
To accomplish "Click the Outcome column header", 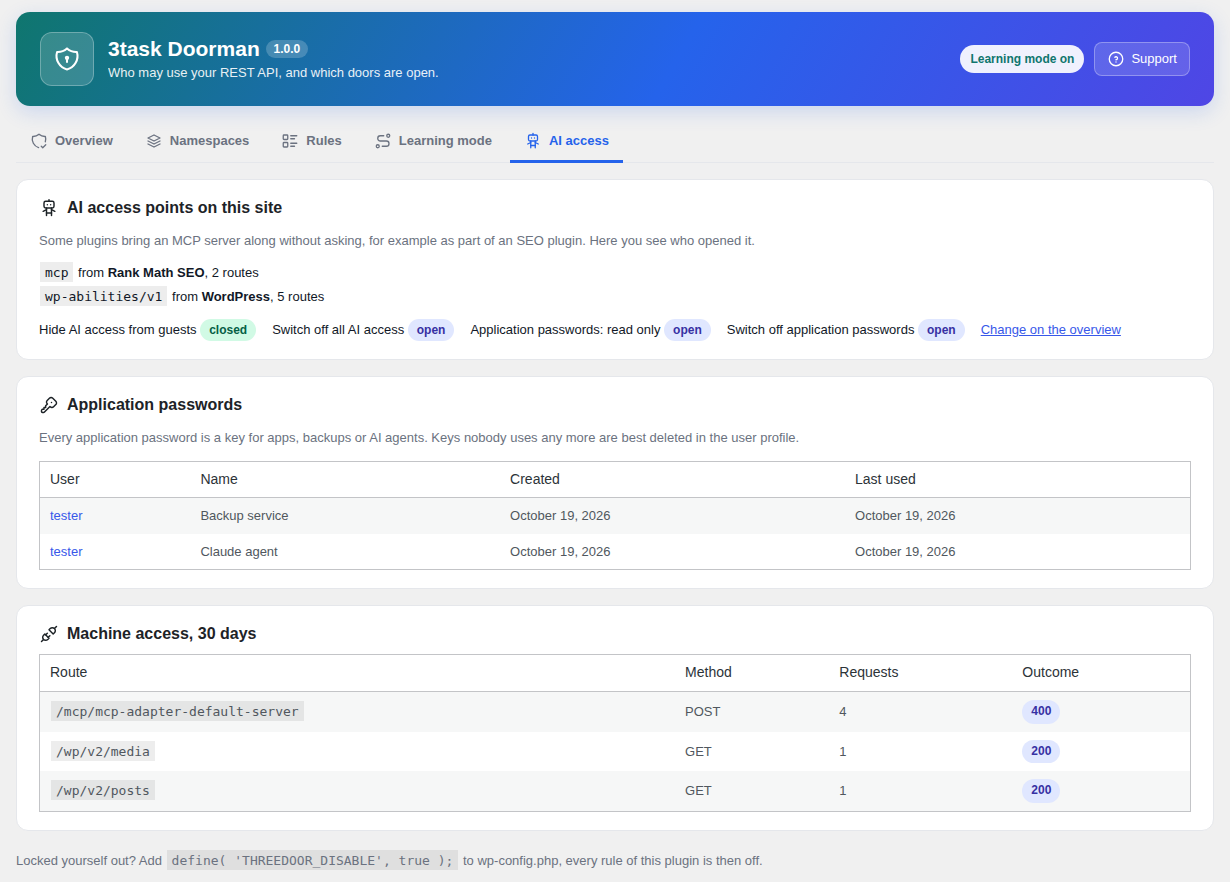I will click(1050, 672).
